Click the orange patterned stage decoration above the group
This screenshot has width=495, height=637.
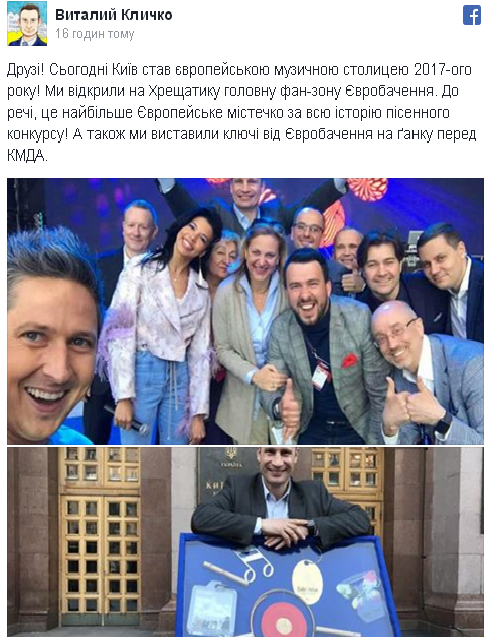(x=368, y=189)
